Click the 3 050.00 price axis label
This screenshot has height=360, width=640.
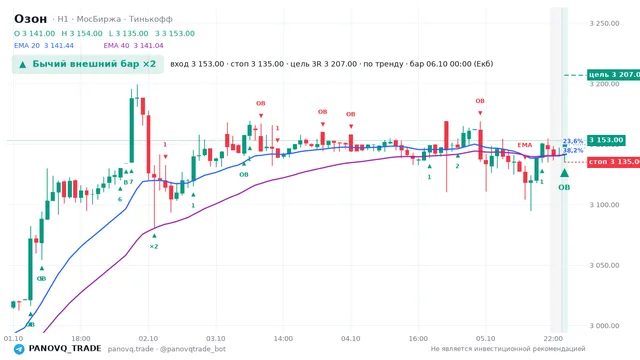(x=604, y=265)
